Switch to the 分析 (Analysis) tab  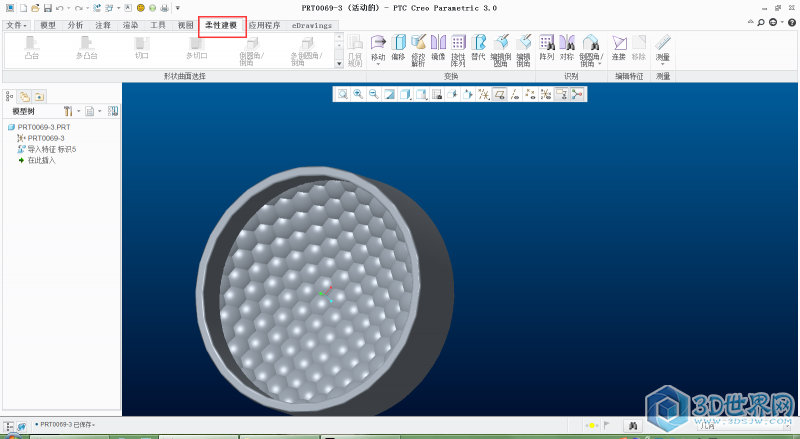pyautogui.click(x=76, y=25)
